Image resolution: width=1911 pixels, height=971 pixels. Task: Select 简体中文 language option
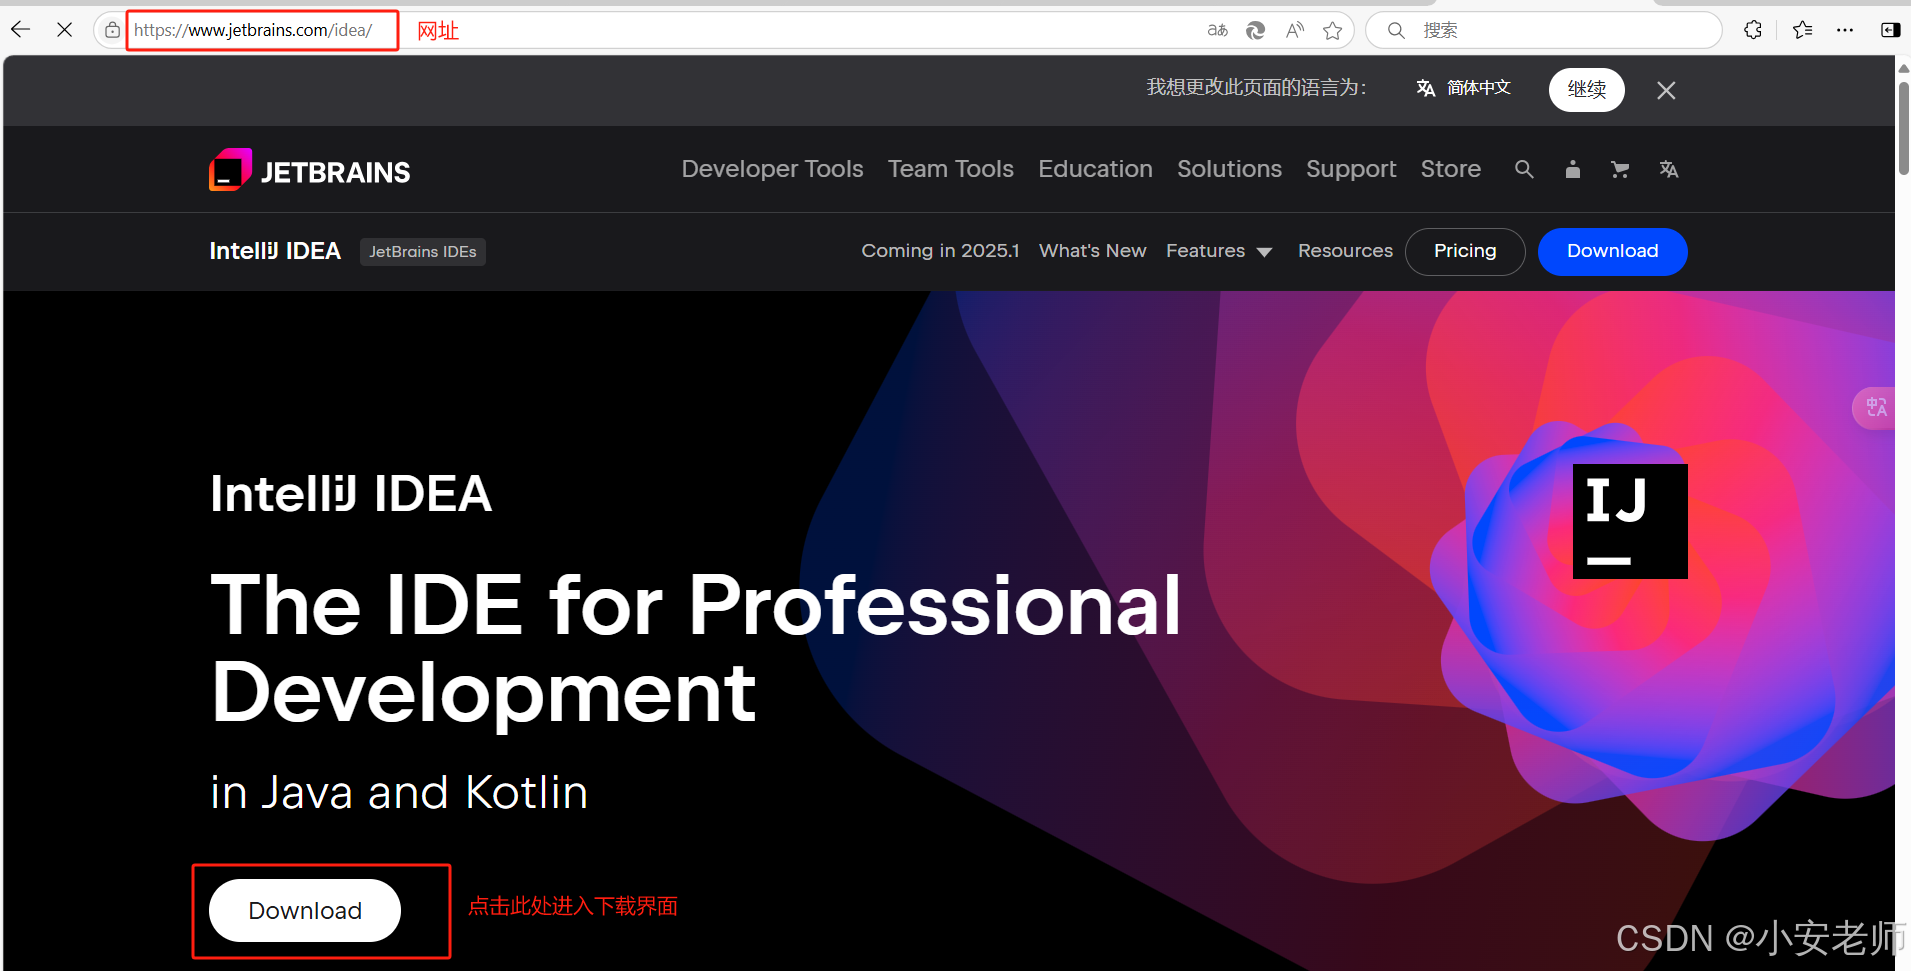click(1464, 88)
